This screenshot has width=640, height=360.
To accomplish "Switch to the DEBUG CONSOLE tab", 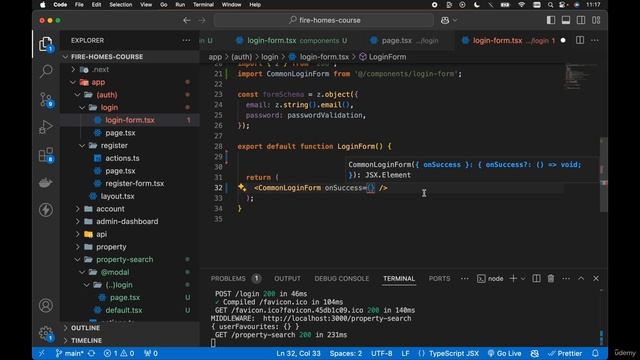I will tap(342, 278).
